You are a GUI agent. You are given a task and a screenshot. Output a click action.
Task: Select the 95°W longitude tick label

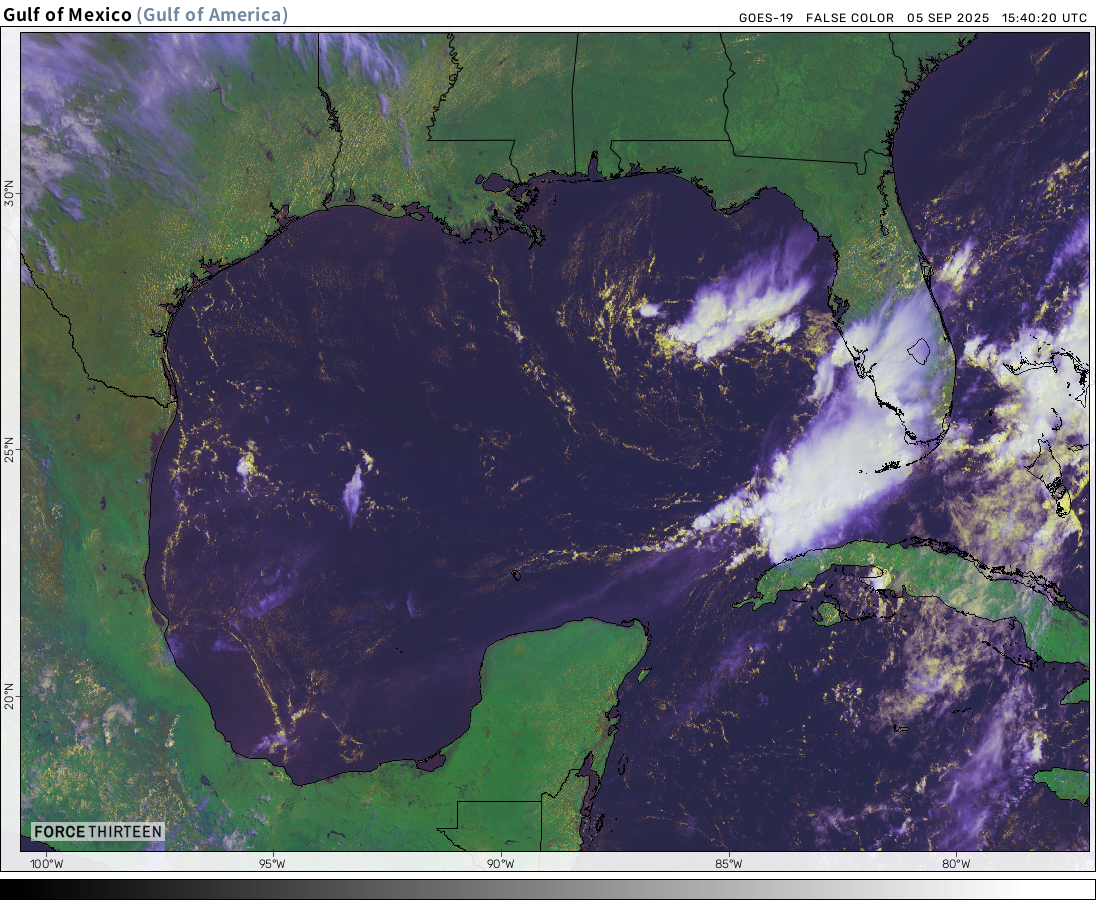pyautogui.click(x=272, y=864)
